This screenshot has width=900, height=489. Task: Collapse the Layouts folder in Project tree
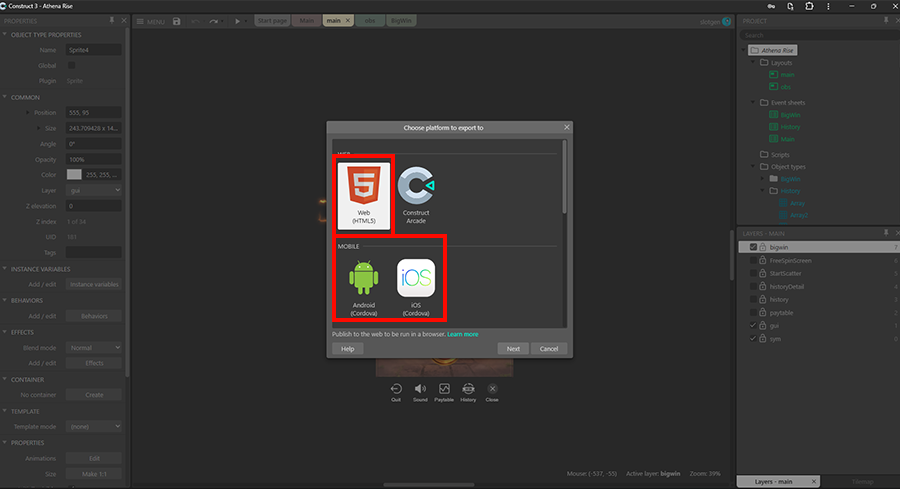point(751,62)
